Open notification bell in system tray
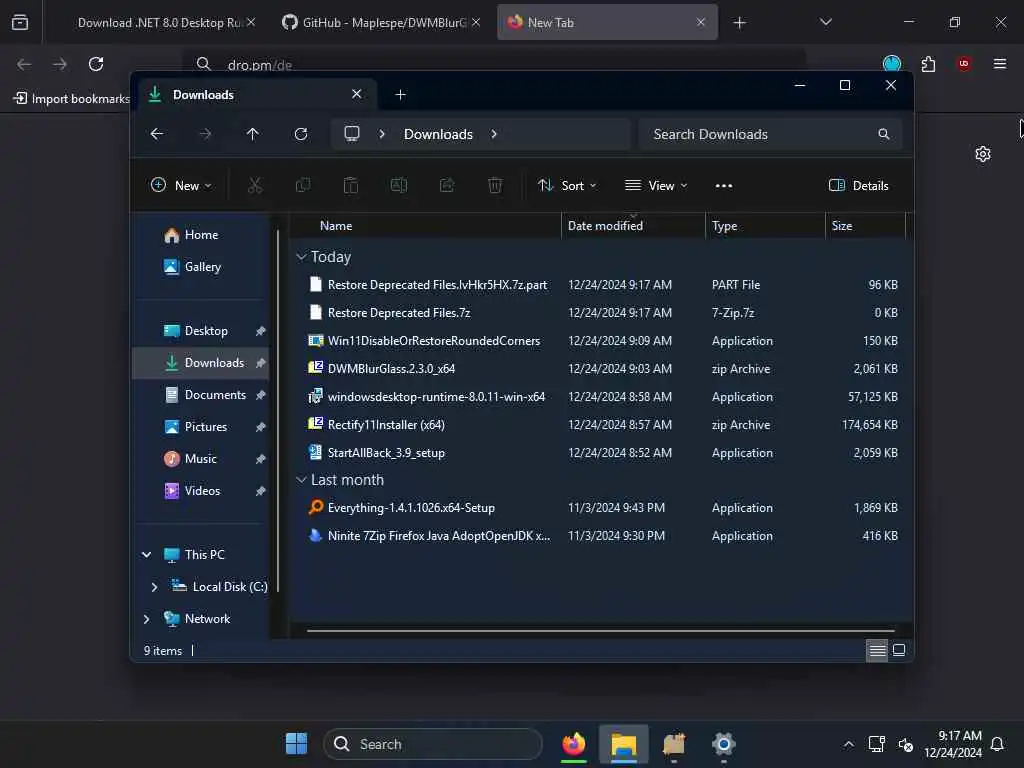The width and height of the screenshot is (1024, 768). (997, 744)
